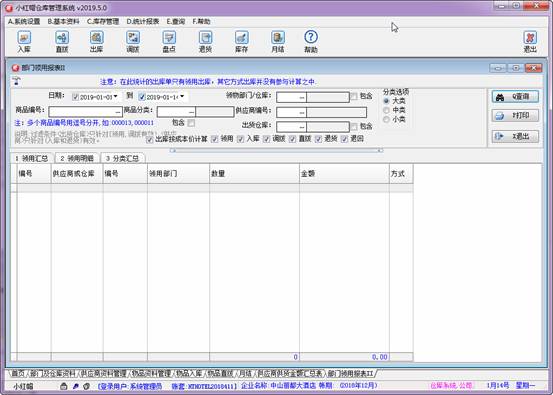Open the 调拨 toolbar icon
Screen dimensions: 553x395
pos(133,42)
